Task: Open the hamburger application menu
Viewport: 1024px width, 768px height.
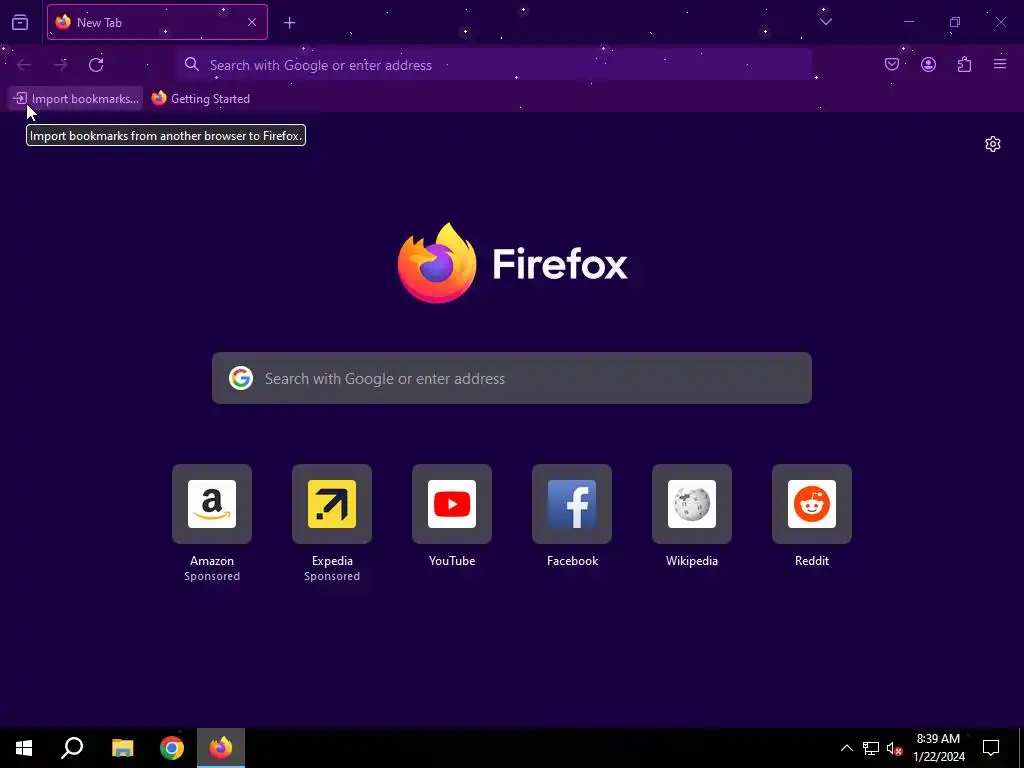Action: [1000, 64]
